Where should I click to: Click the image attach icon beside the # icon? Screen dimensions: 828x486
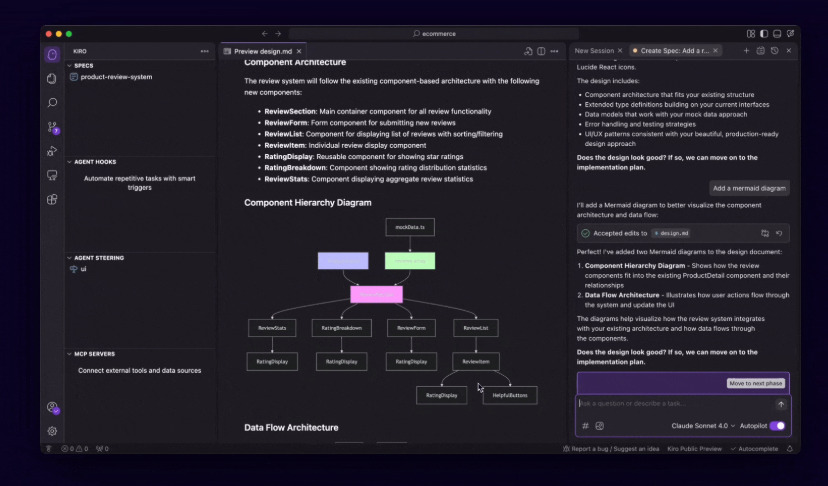(599, 426)
